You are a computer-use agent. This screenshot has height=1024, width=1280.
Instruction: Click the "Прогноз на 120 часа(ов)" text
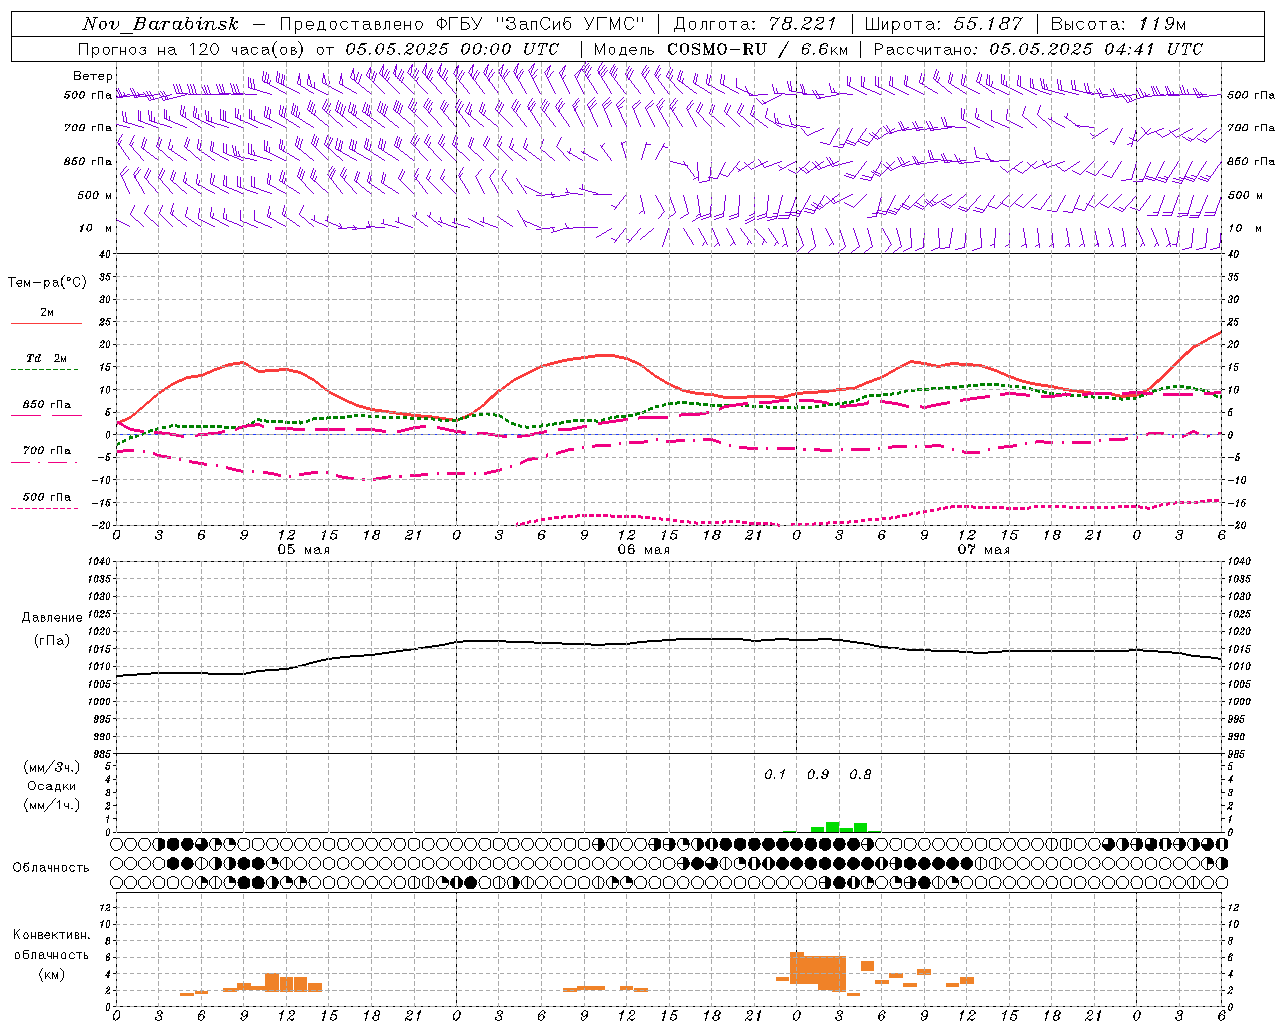[x=192, y=49]
